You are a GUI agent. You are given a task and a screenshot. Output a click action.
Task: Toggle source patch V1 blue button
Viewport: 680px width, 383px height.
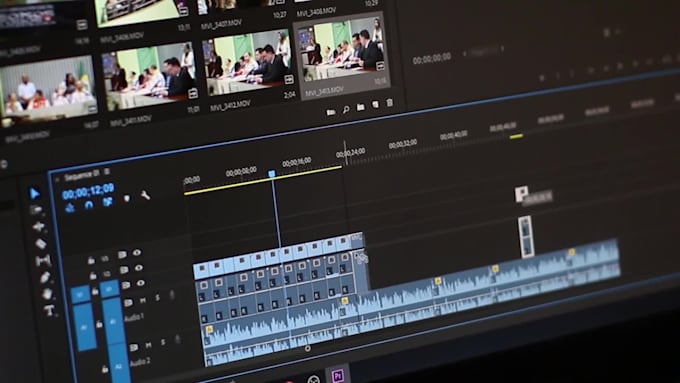(x=81, y=295)
